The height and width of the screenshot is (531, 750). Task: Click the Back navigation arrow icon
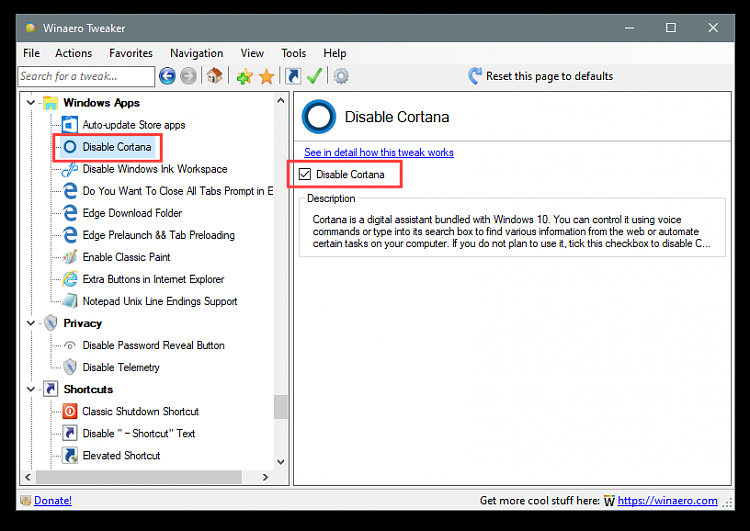pyautogui.click(x=167, y=76)
